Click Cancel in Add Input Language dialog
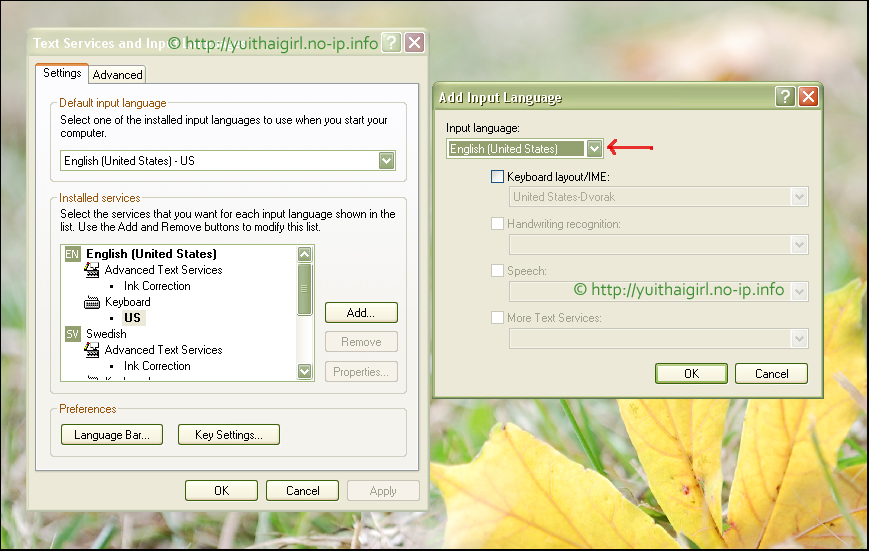The width and height of the screenshot is (869, 551). [771, 374]
